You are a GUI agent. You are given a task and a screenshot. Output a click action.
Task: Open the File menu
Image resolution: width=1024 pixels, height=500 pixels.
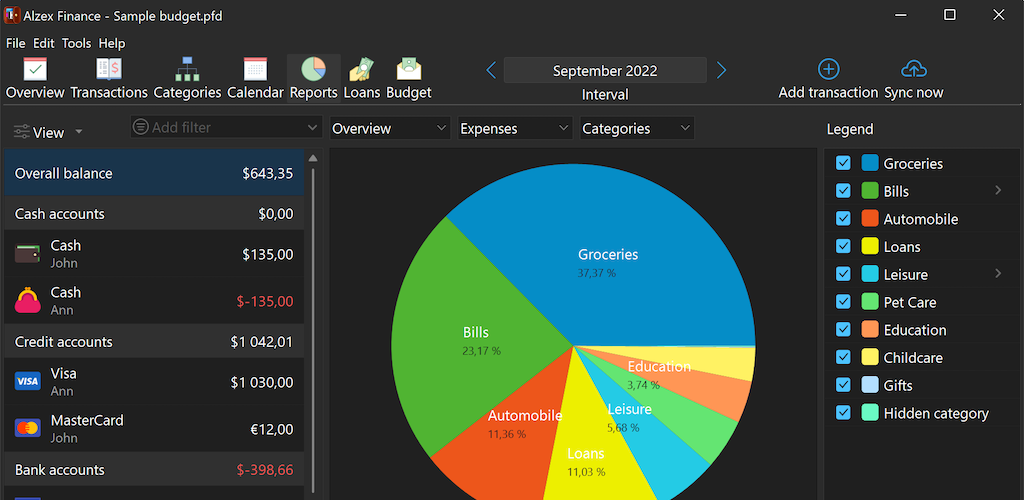(15, 44)
